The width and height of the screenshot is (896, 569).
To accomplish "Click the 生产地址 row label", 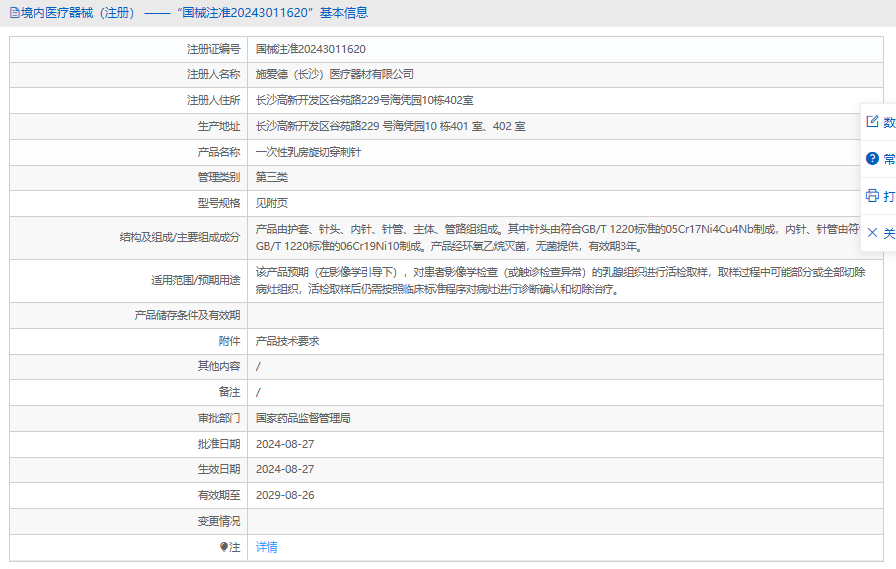I will (x=219, y=126).
